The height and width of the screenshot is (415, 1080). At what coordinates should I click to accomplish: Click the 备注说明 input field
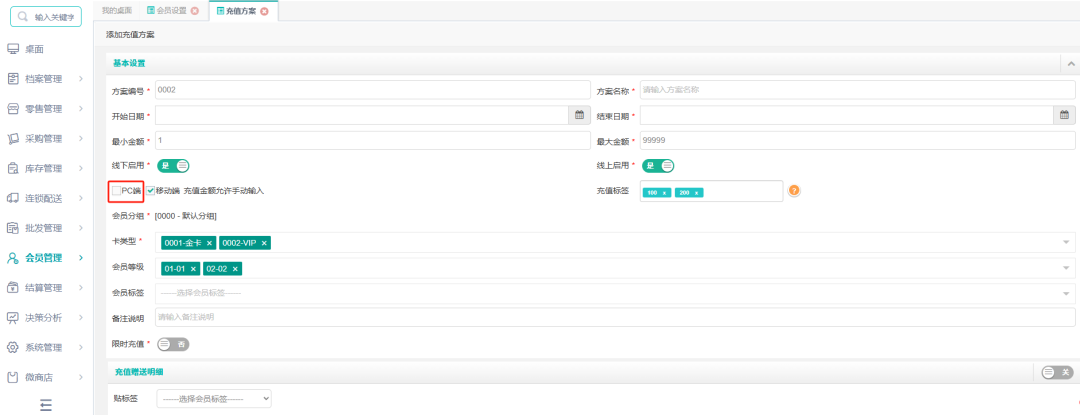(x=615, y=317)
